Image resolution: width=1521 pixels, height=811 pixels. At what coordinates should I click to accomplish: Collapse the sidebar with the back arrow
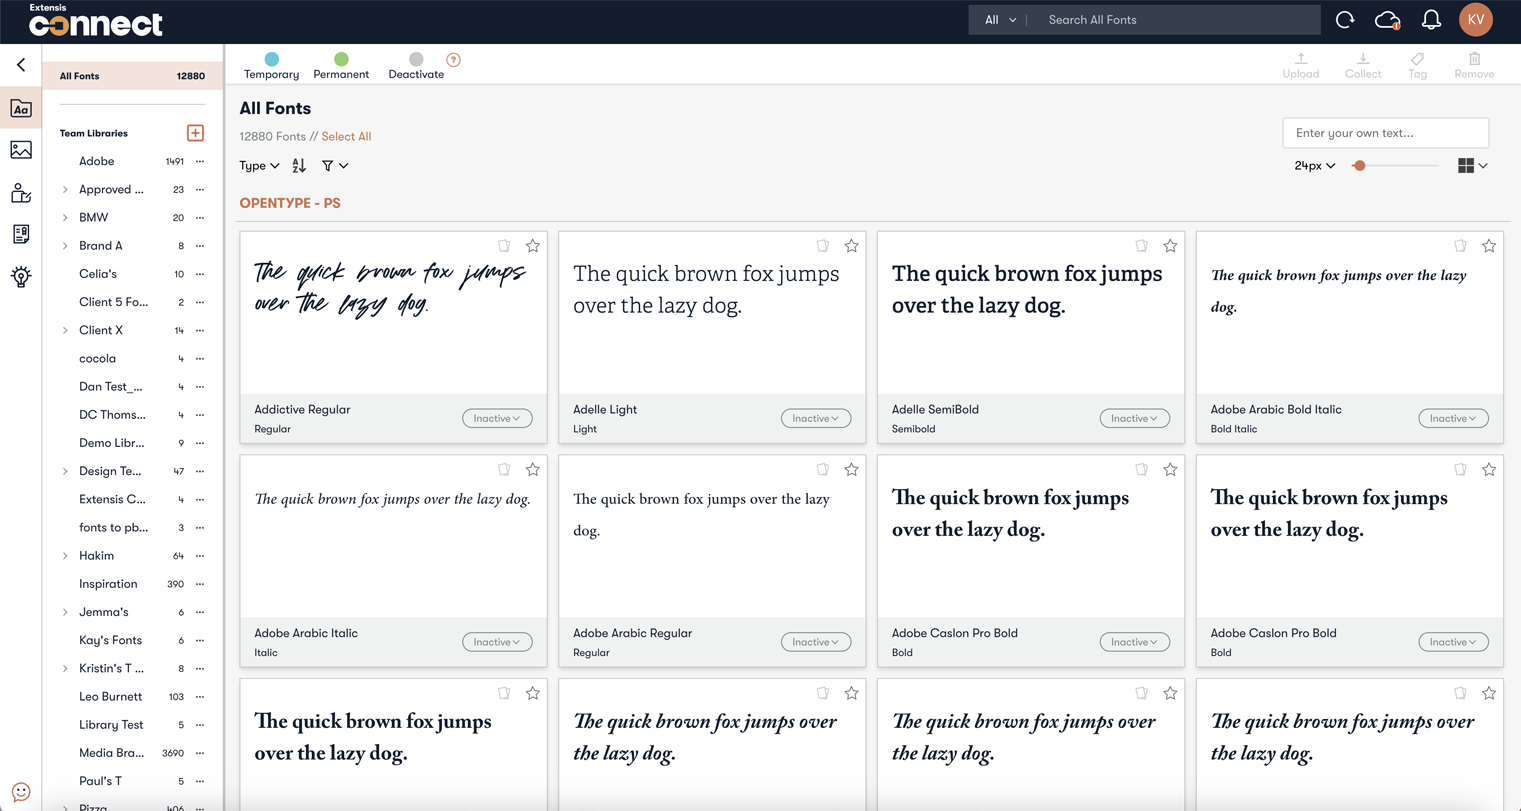pos(21,65)
